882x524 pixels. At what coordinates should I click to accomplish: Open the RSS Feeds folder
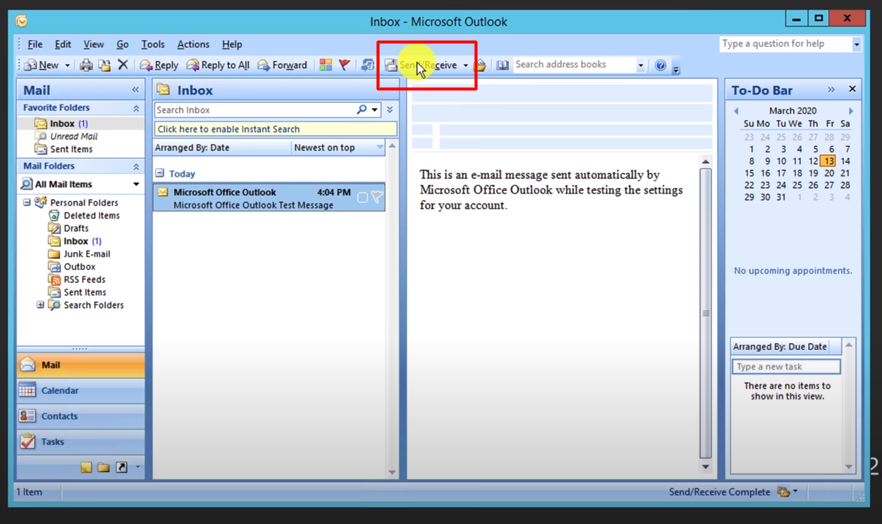(77, 280)
